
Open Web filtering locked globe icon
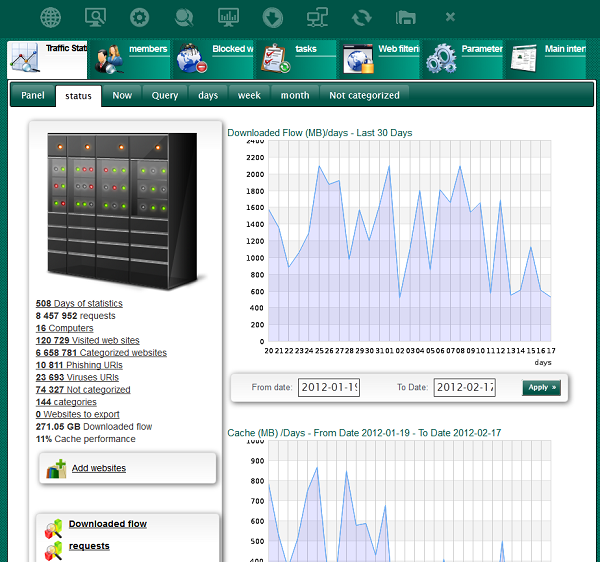[x=358, y=59]
